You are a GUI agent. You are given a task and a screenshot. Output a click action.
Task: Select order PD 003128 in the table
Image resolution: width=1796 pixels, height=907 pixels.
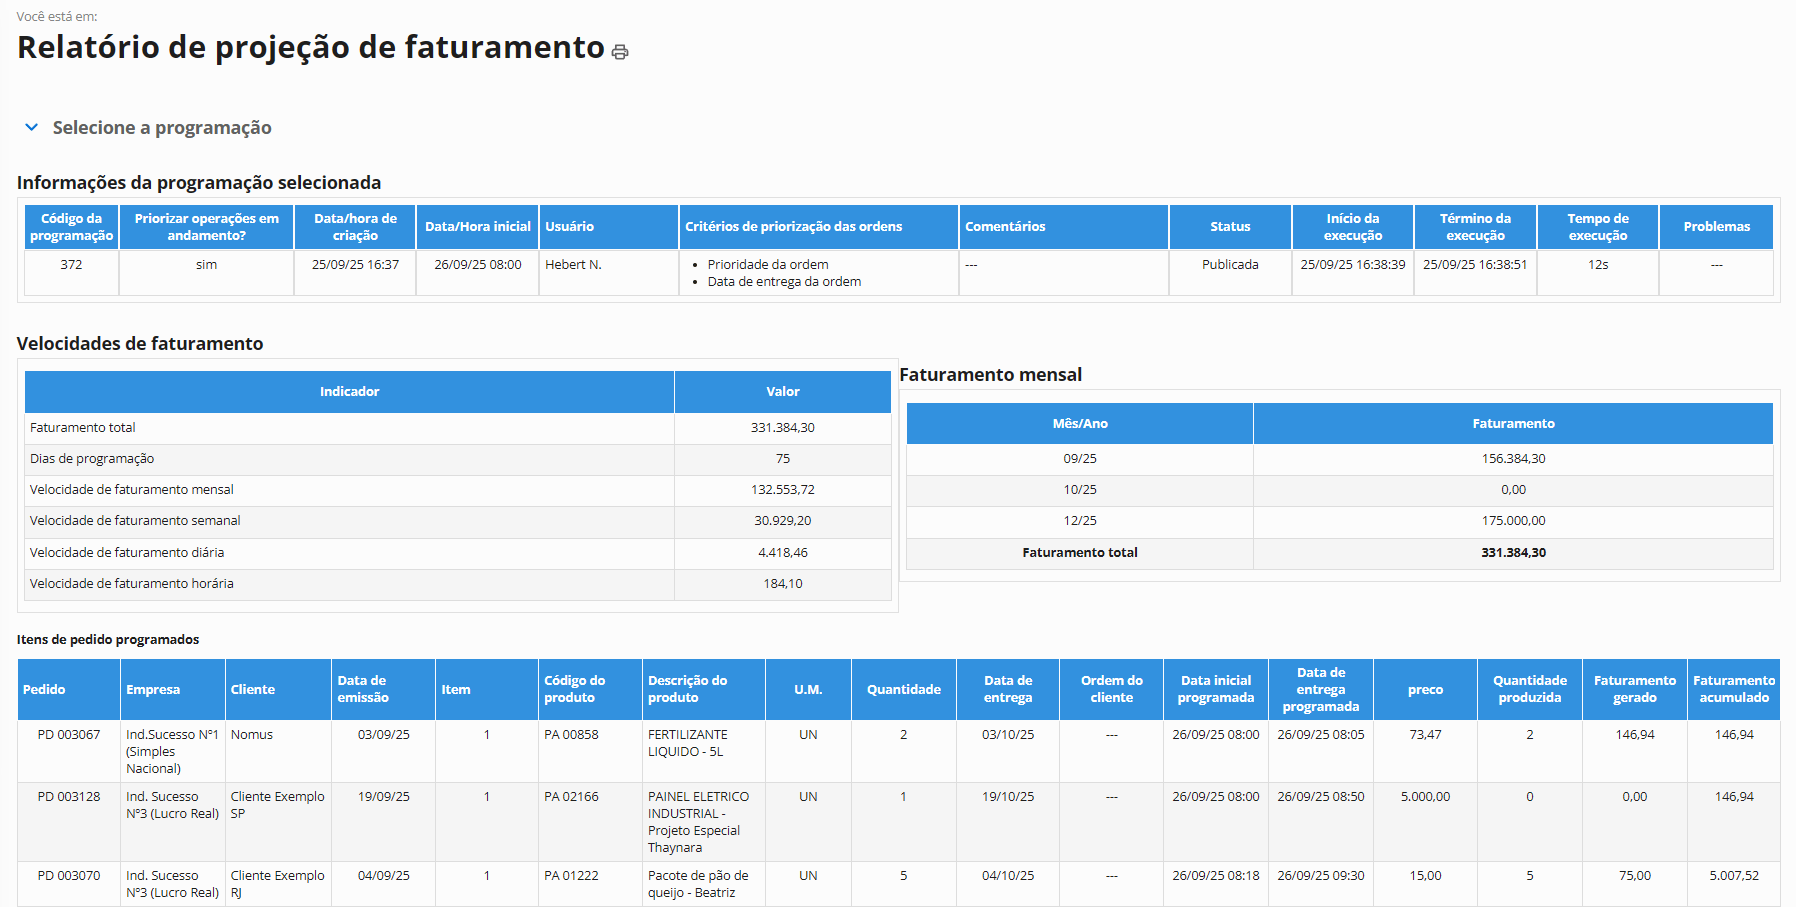pyautogui.click(x=69, y=797)
